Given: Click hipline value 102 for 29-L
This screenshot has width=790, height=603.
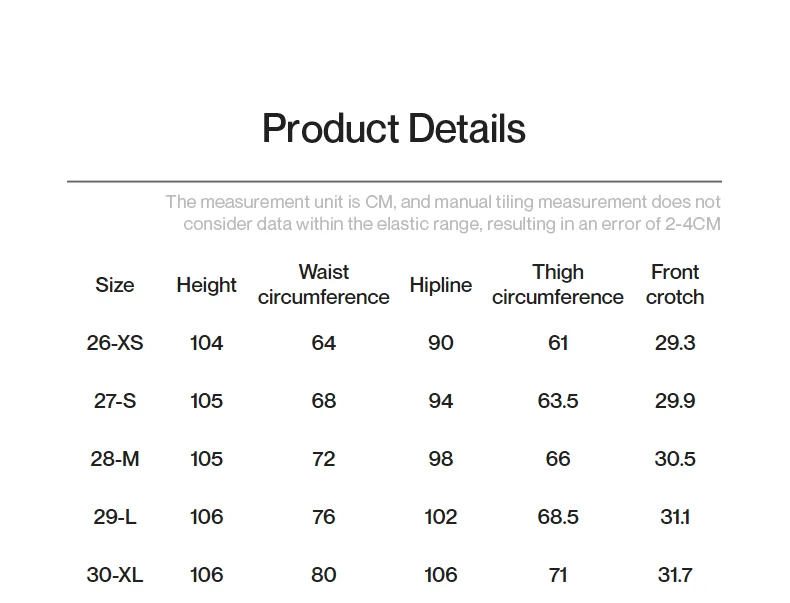Looking at the screenshot, I should (441, 517).
